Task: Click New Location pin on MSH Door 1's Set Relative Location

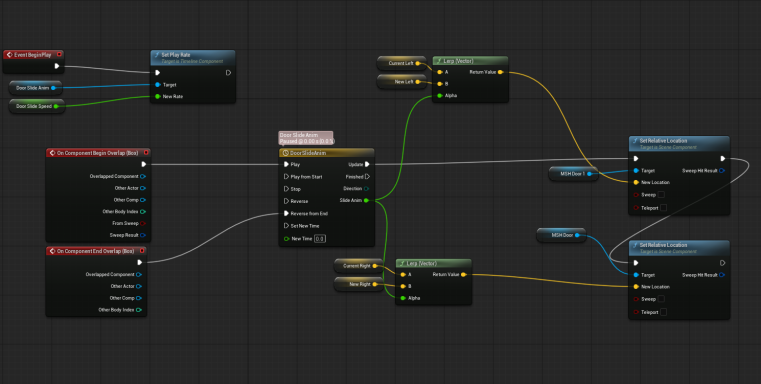Action: coord(636,183)
